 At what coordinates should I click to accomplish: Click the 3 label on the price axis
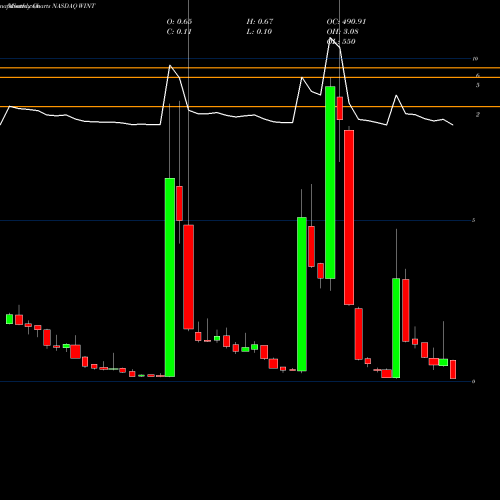477,85
